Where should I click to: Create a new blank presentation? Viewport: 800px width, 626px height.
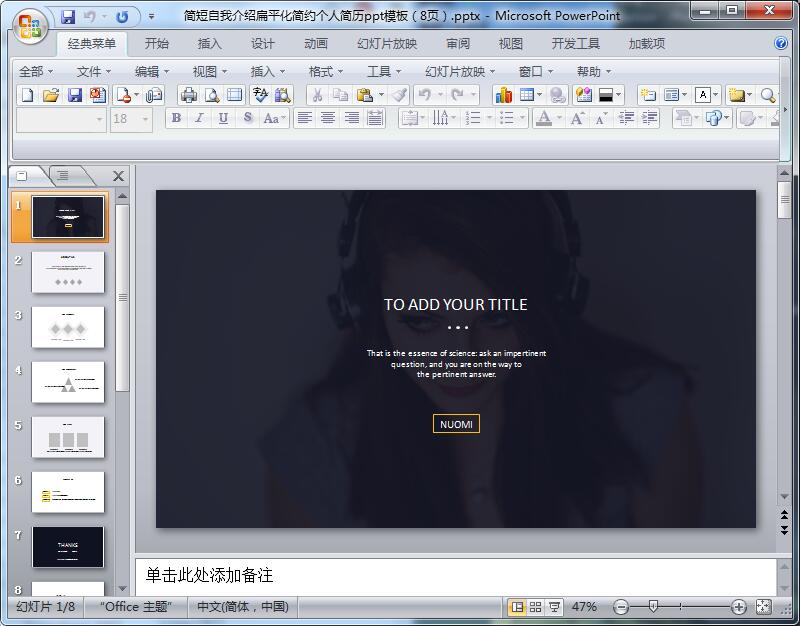pos(28,95)
